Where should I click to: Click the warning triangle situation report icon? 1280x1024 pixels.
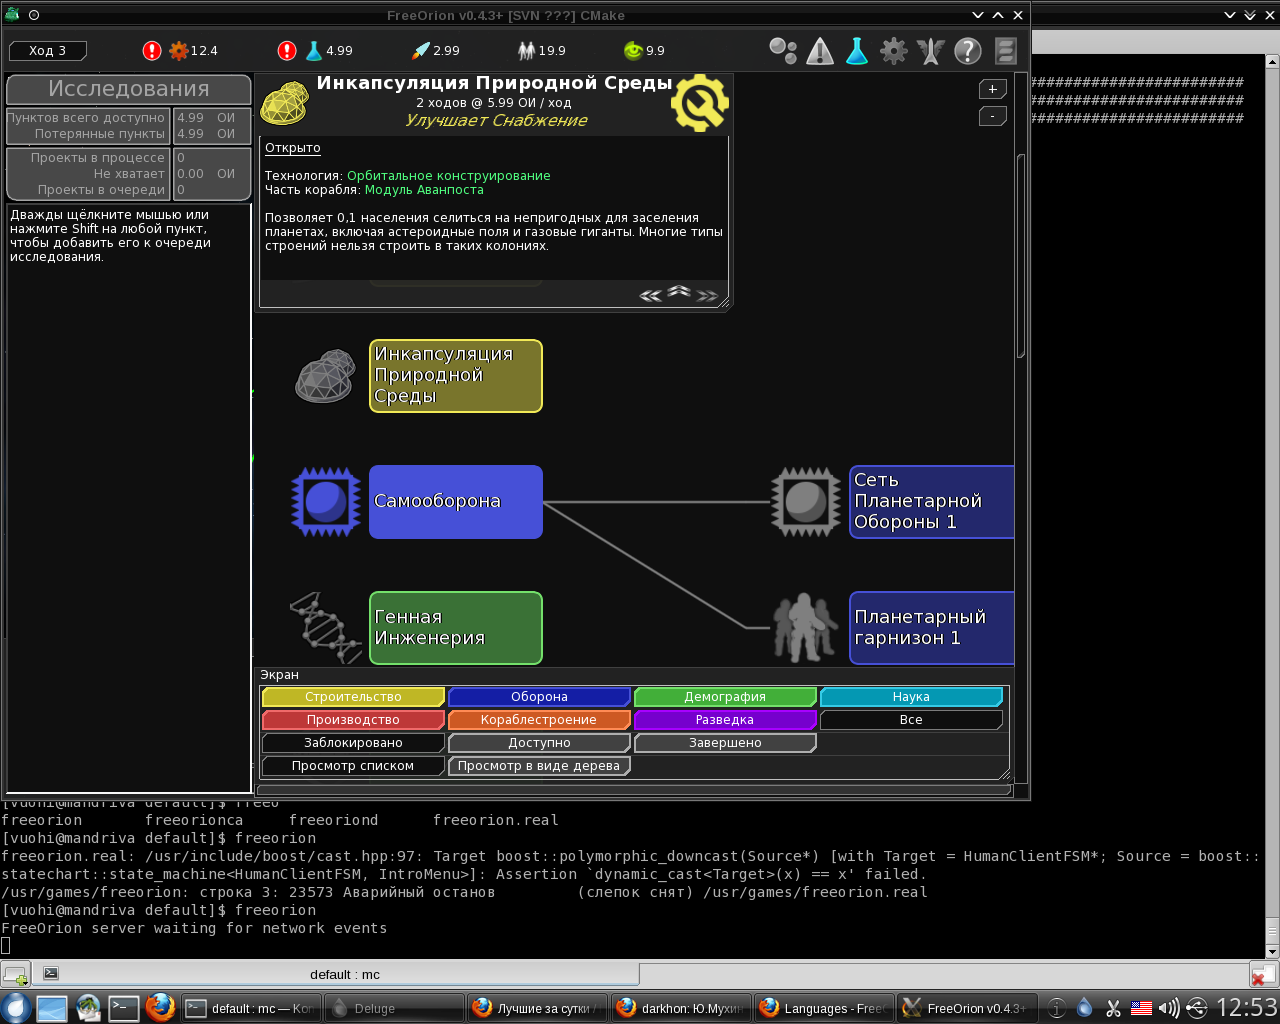820,51
